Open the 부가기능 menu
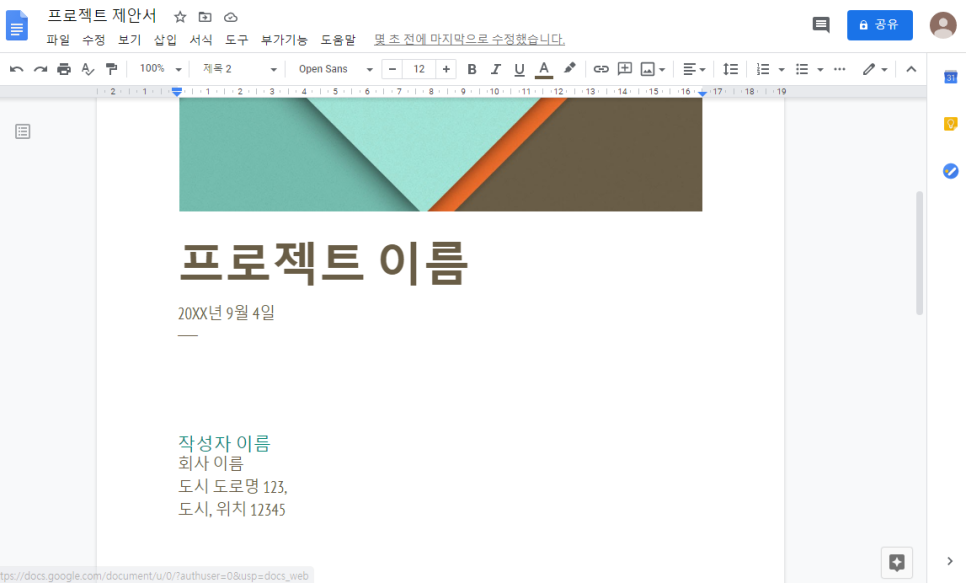 (x=284, y=40)
